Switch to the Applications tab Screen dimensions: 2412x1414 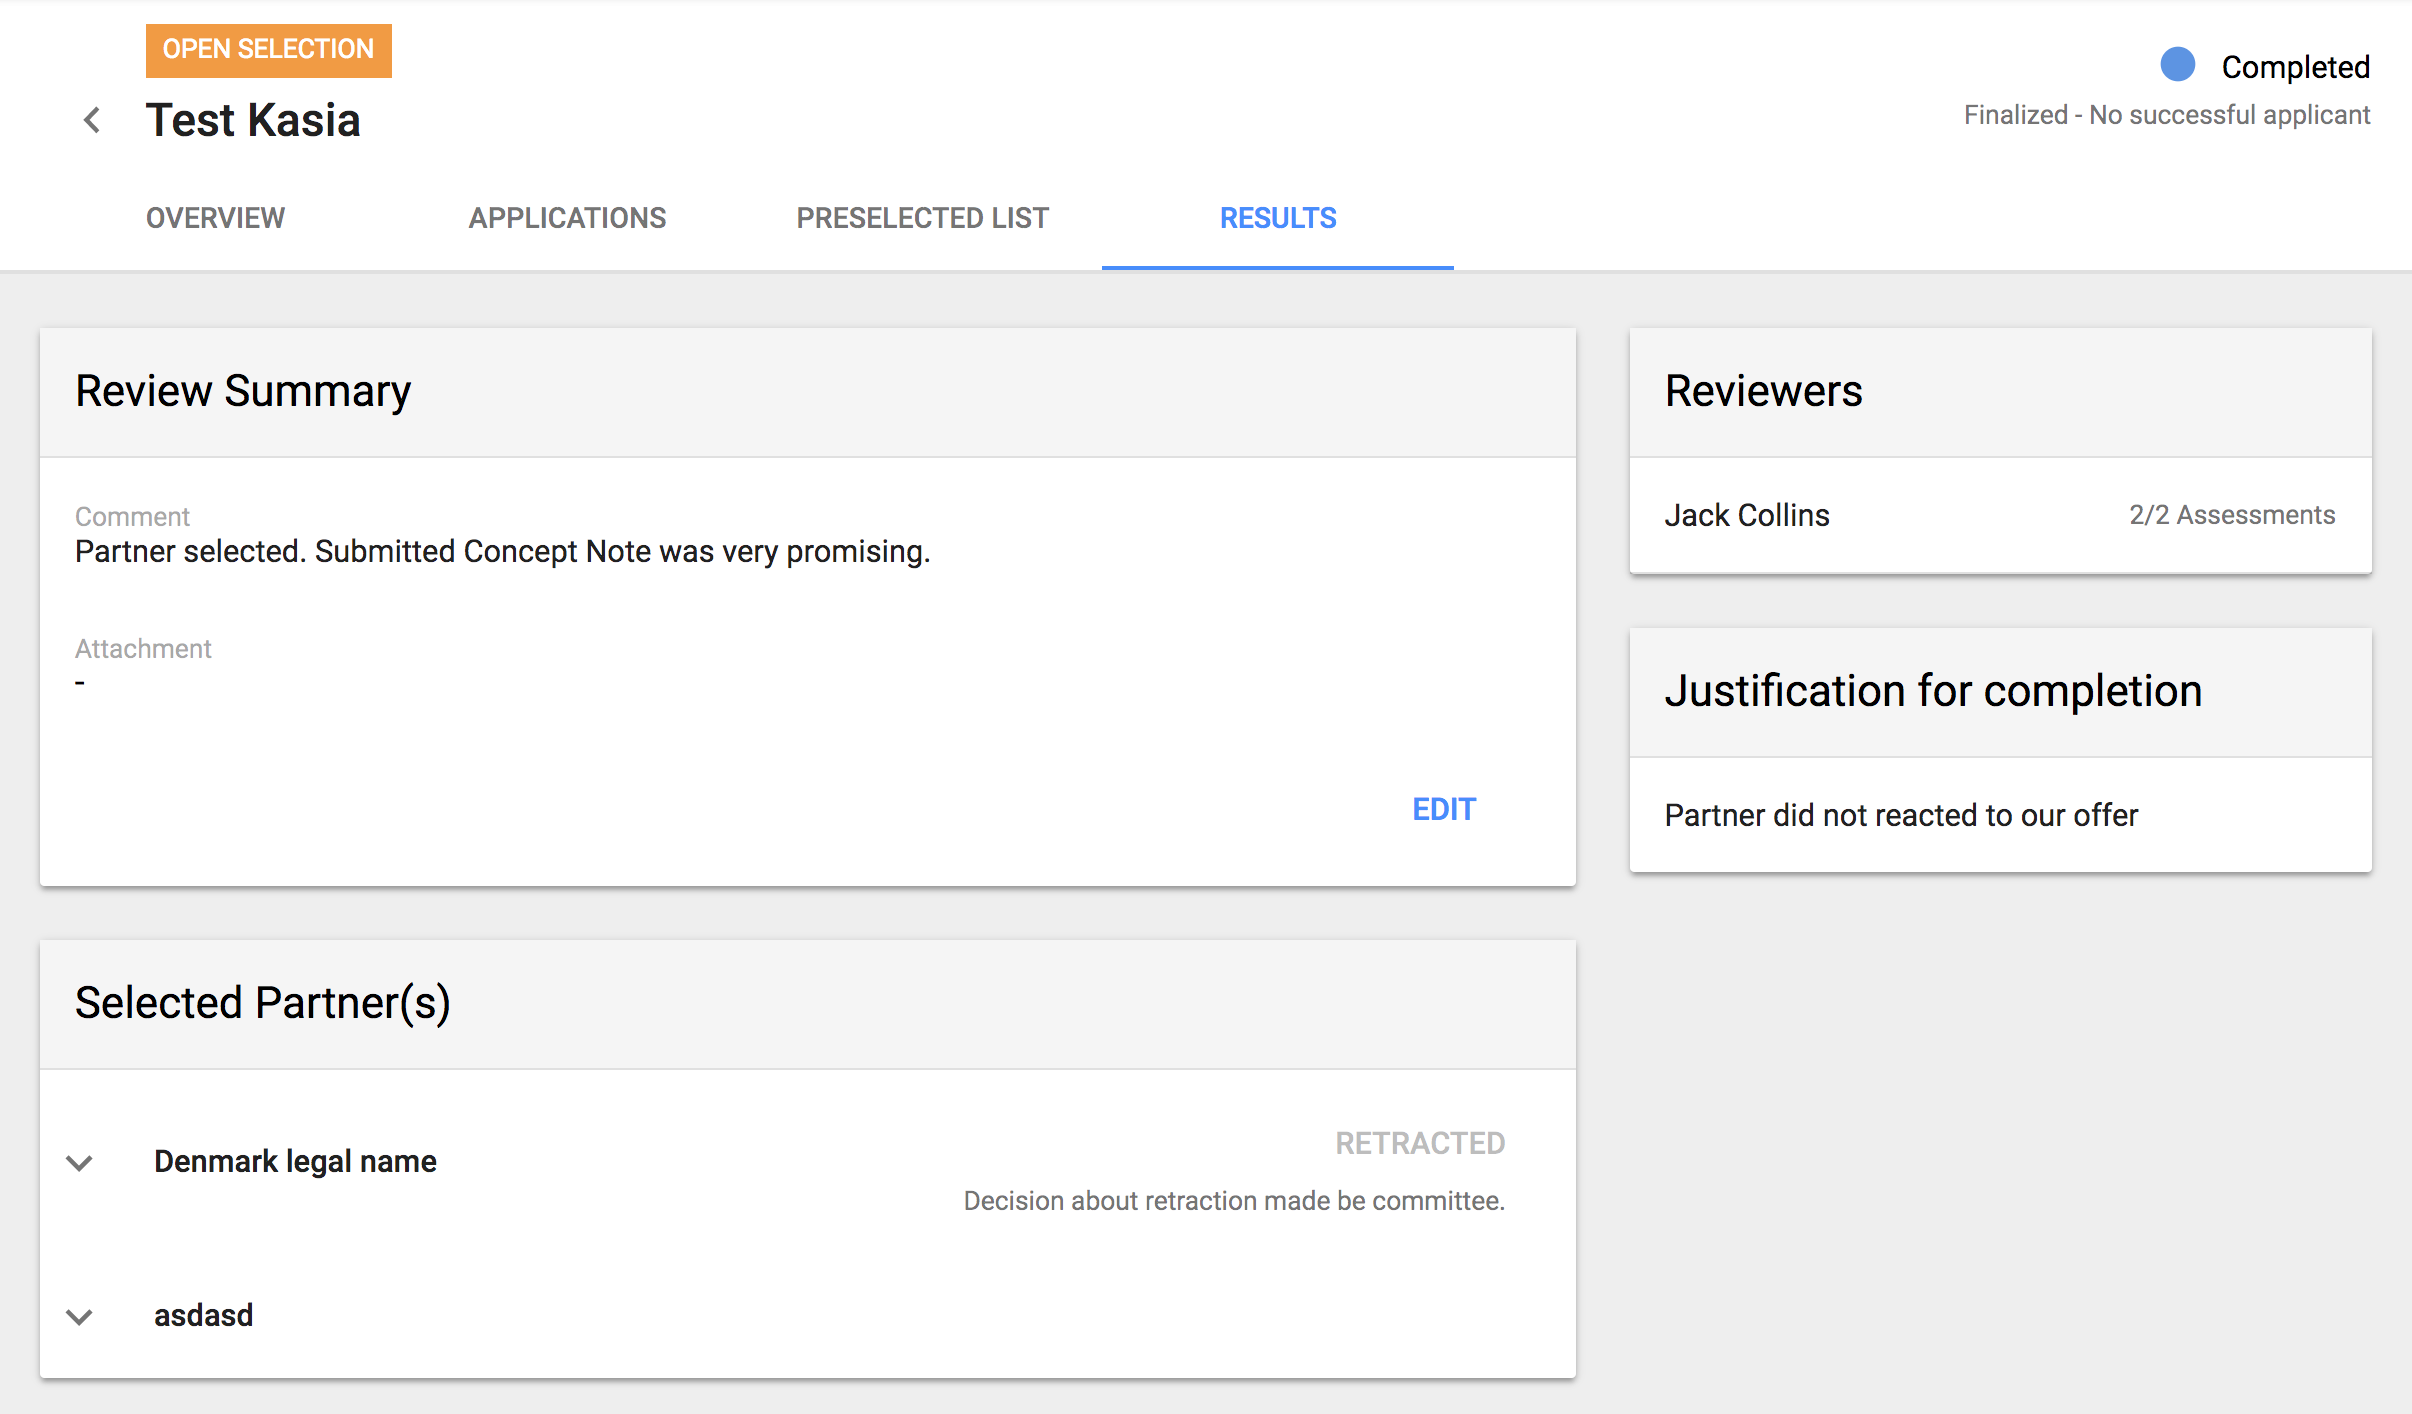point(567,218)
